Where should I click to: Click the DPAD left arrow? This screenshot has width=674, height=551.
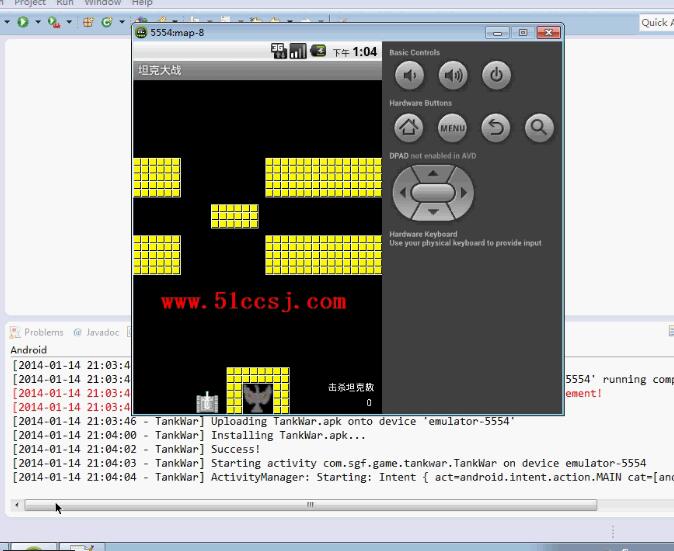(x=402, y=193)
